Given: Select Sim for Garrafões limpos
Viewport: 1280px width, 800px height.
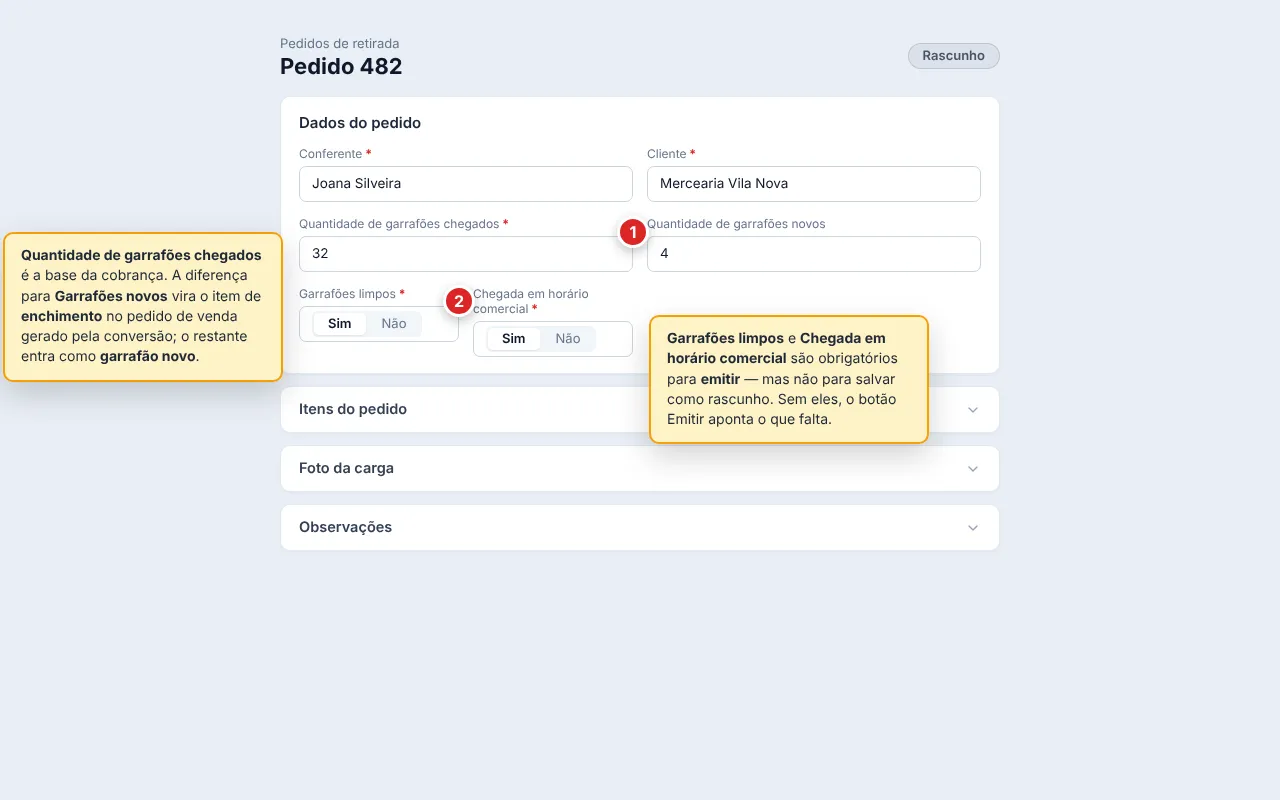Looking at the screenshot, I should point(340,324).
